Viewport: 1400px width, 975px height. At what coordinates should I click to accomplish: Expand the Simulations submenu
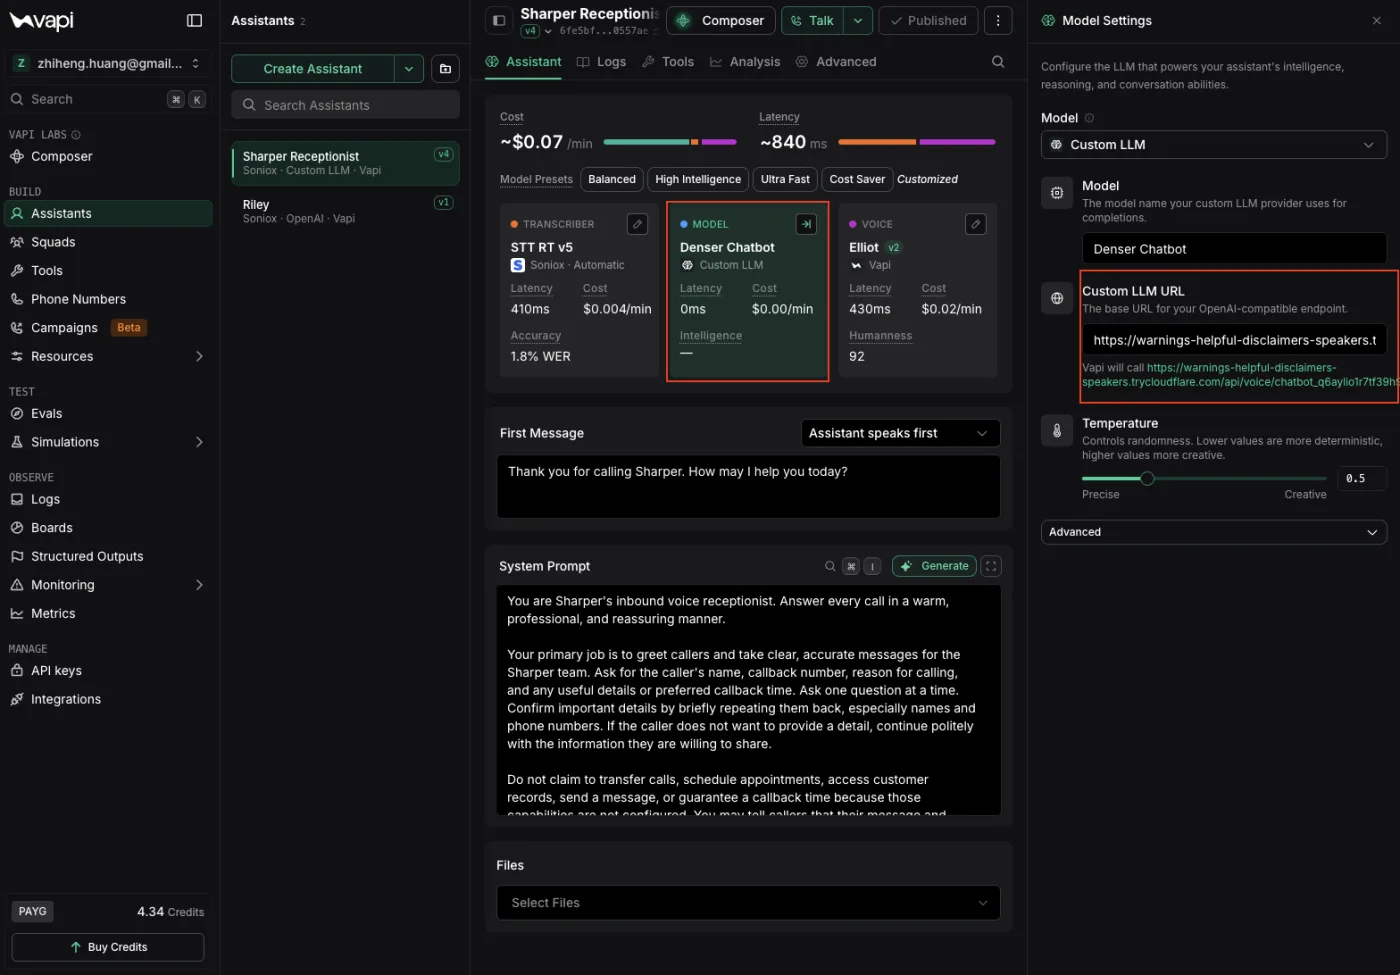point(199,442)
